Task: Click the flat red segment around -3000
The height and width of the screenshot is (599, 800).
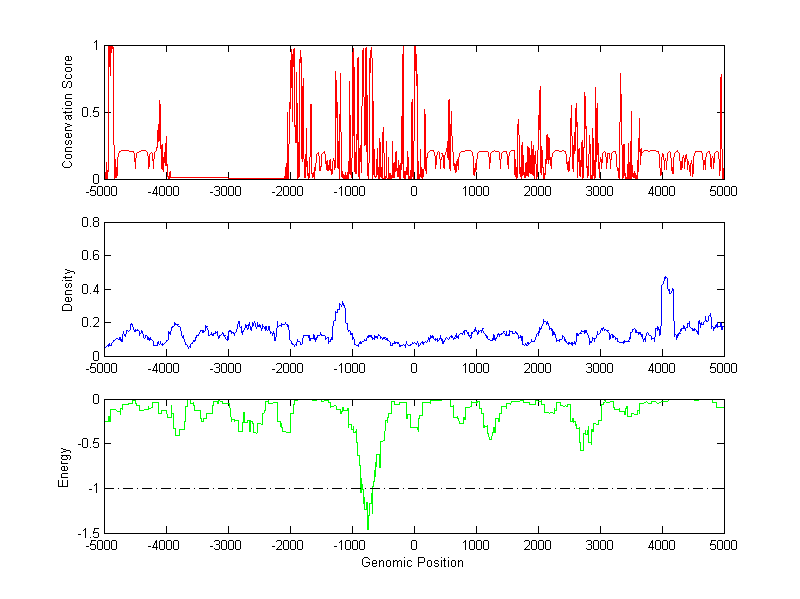Action: (228, 177)
